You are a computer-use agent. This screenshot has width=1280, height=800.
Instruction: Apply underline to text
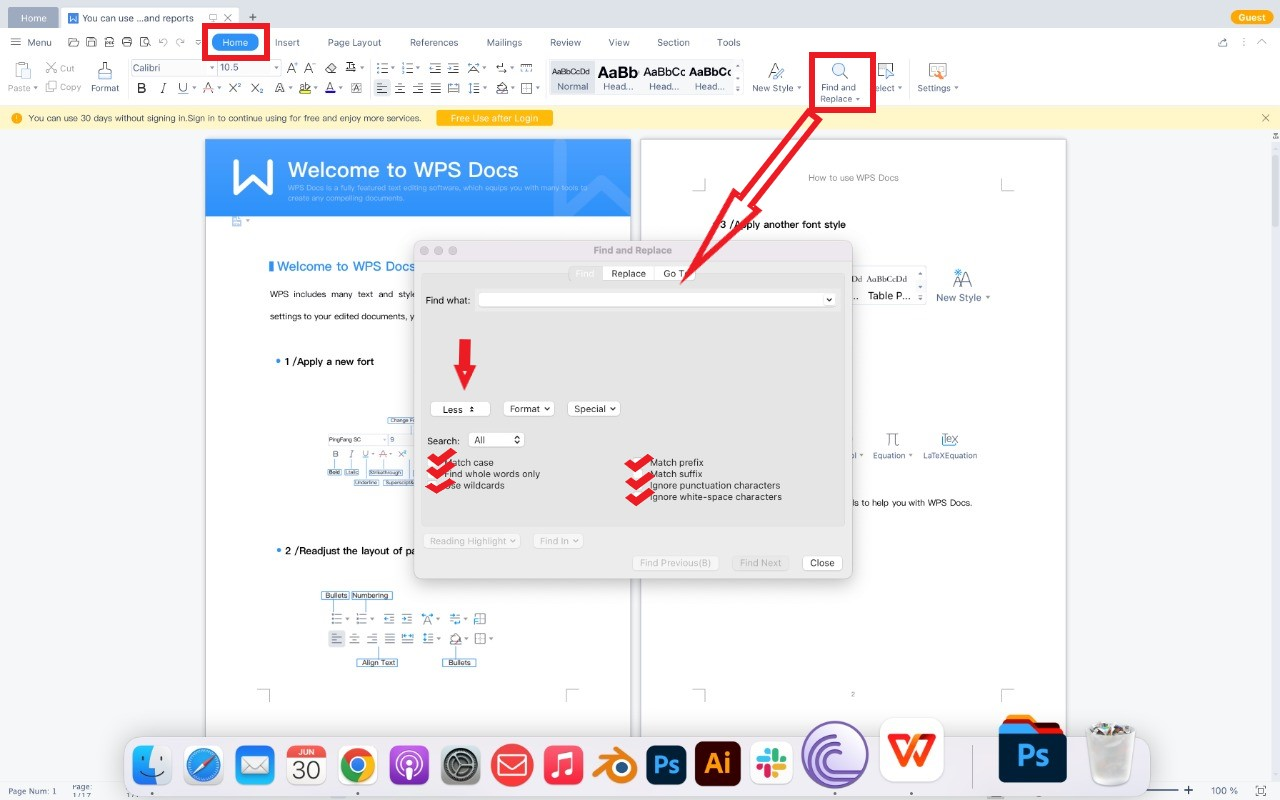point(181,88)
